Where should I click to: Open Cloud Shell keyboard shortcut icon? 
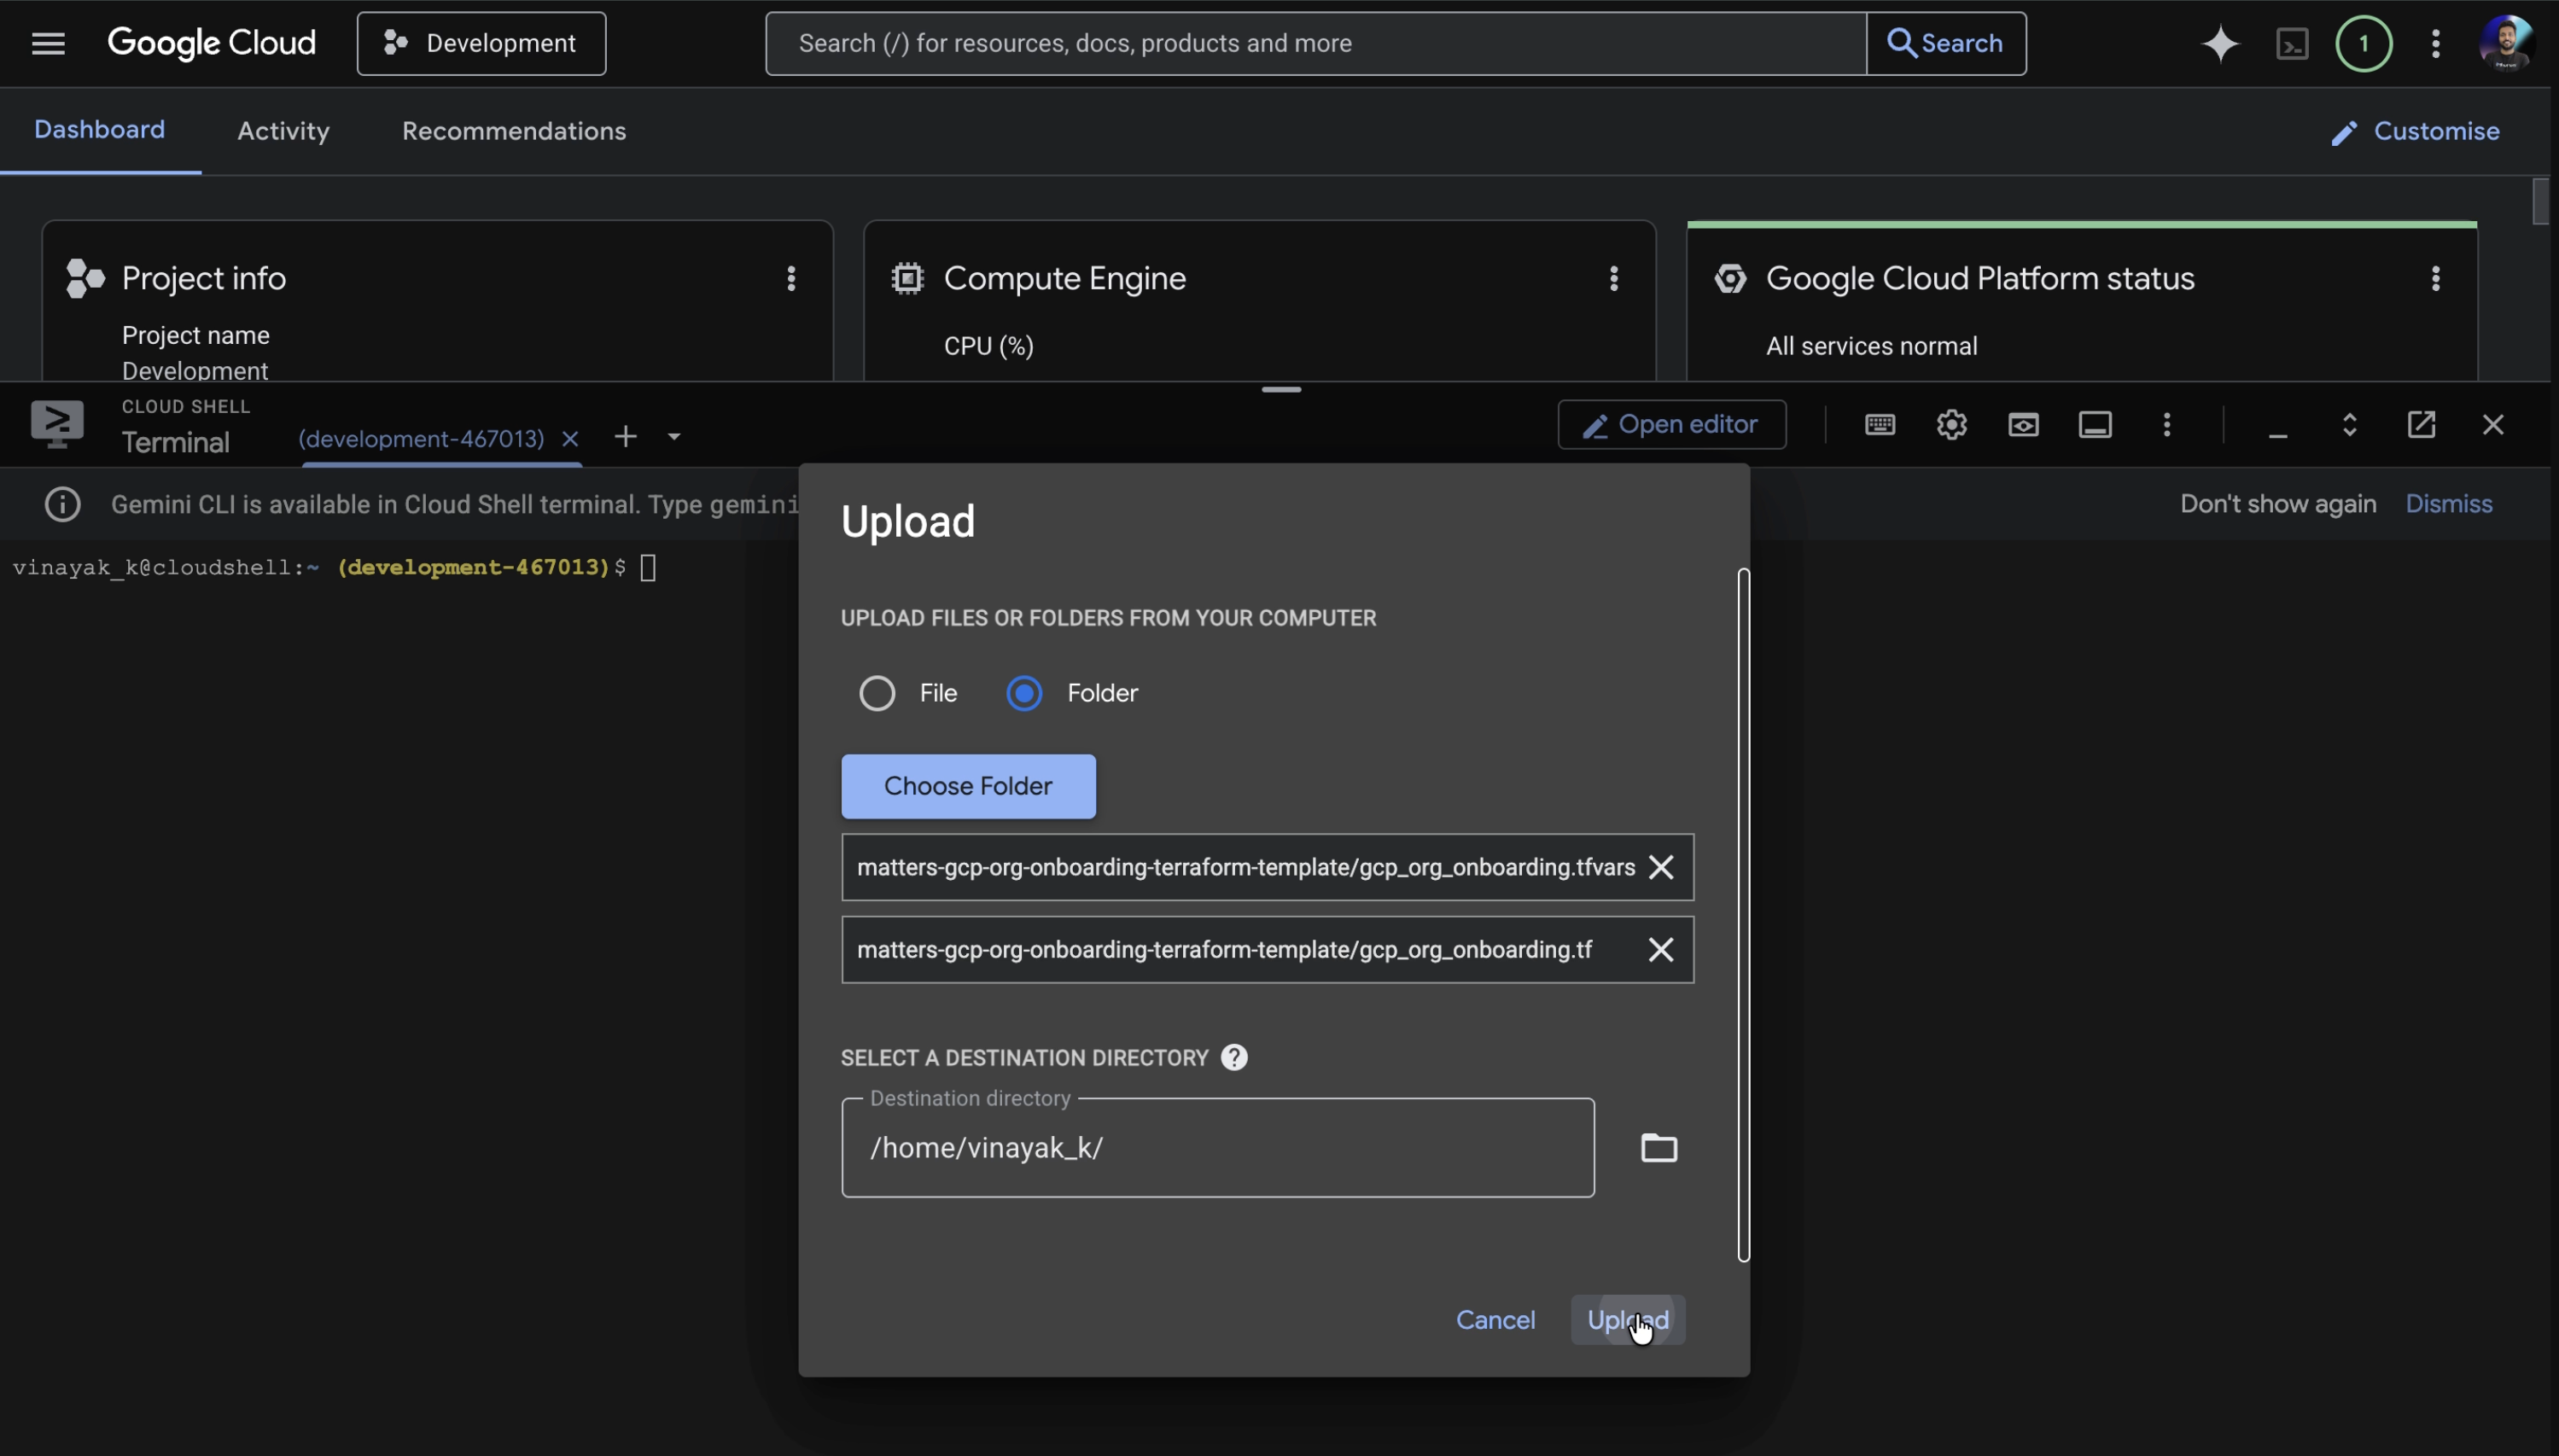tap(1880, 424)
